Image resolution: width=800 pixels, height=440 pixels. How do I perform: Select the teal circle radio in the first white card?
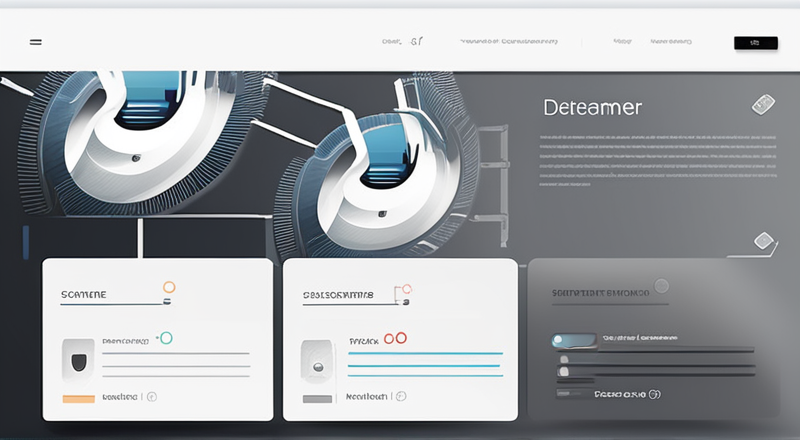[166, 338]
